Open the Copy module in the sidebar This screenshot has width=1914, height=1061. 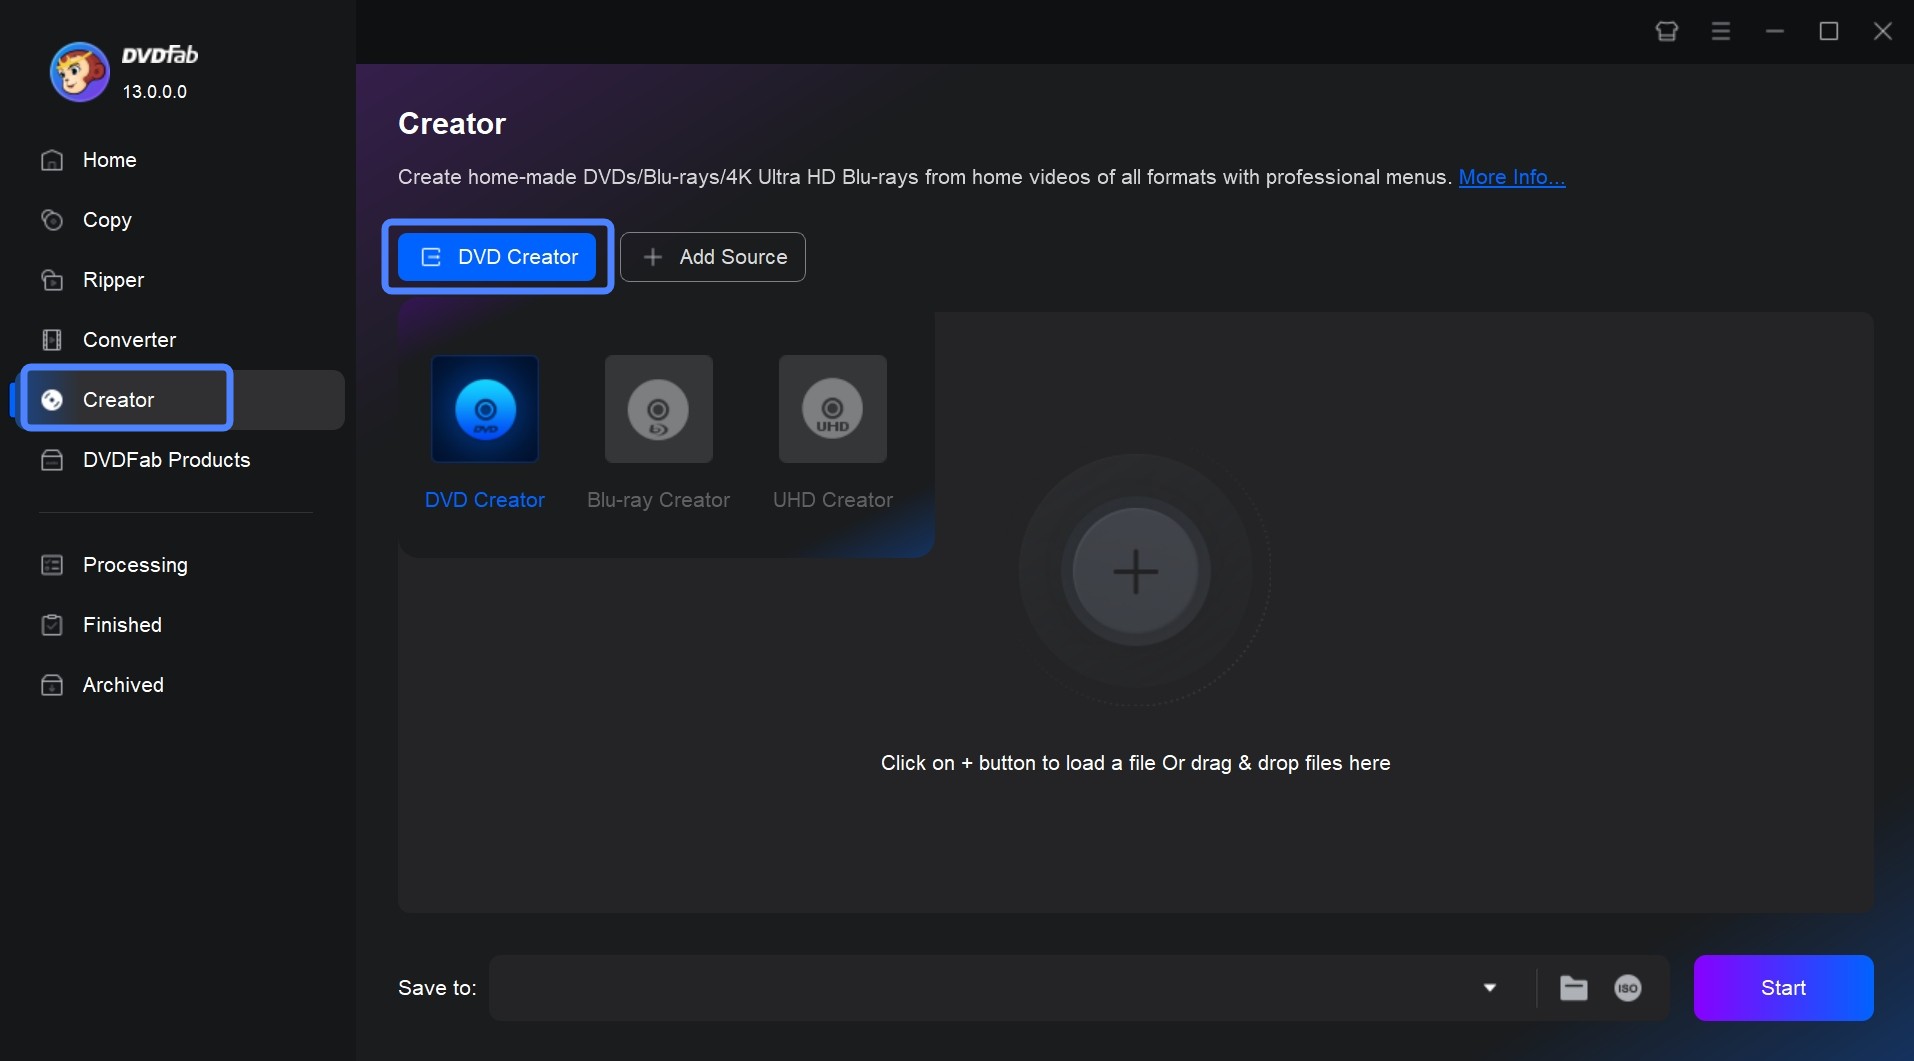106,220
